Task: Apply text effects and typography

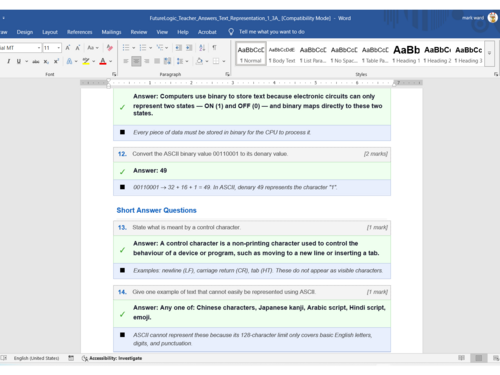Action: [69, 61]
